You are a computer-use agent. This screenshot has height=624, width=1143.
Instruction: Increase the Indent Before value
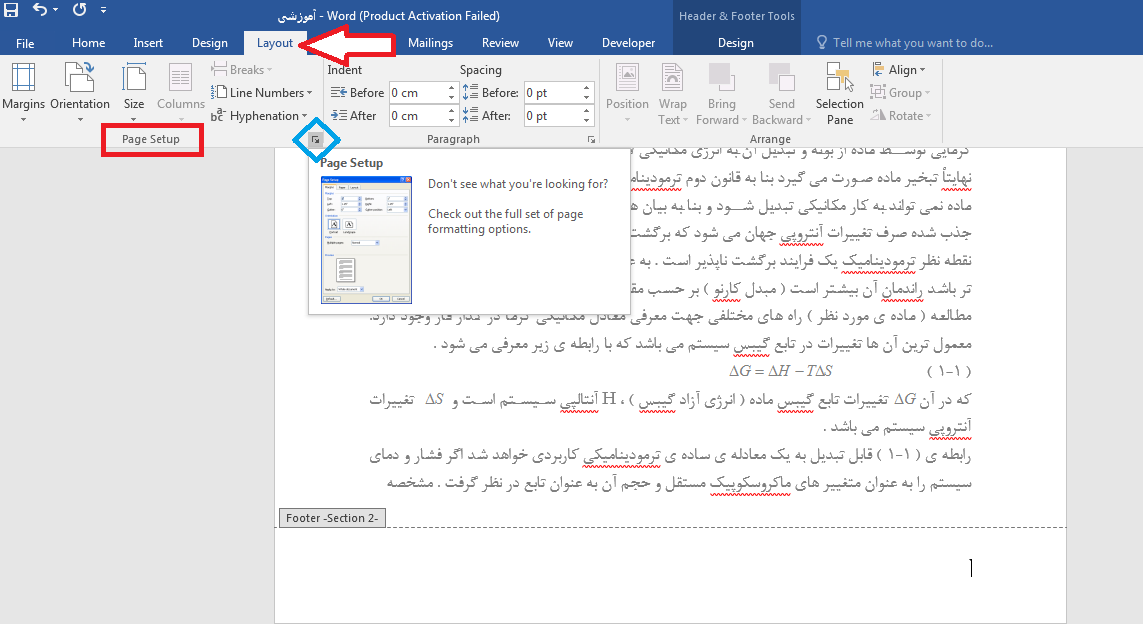pyautogui.click(x=452, y=88)
